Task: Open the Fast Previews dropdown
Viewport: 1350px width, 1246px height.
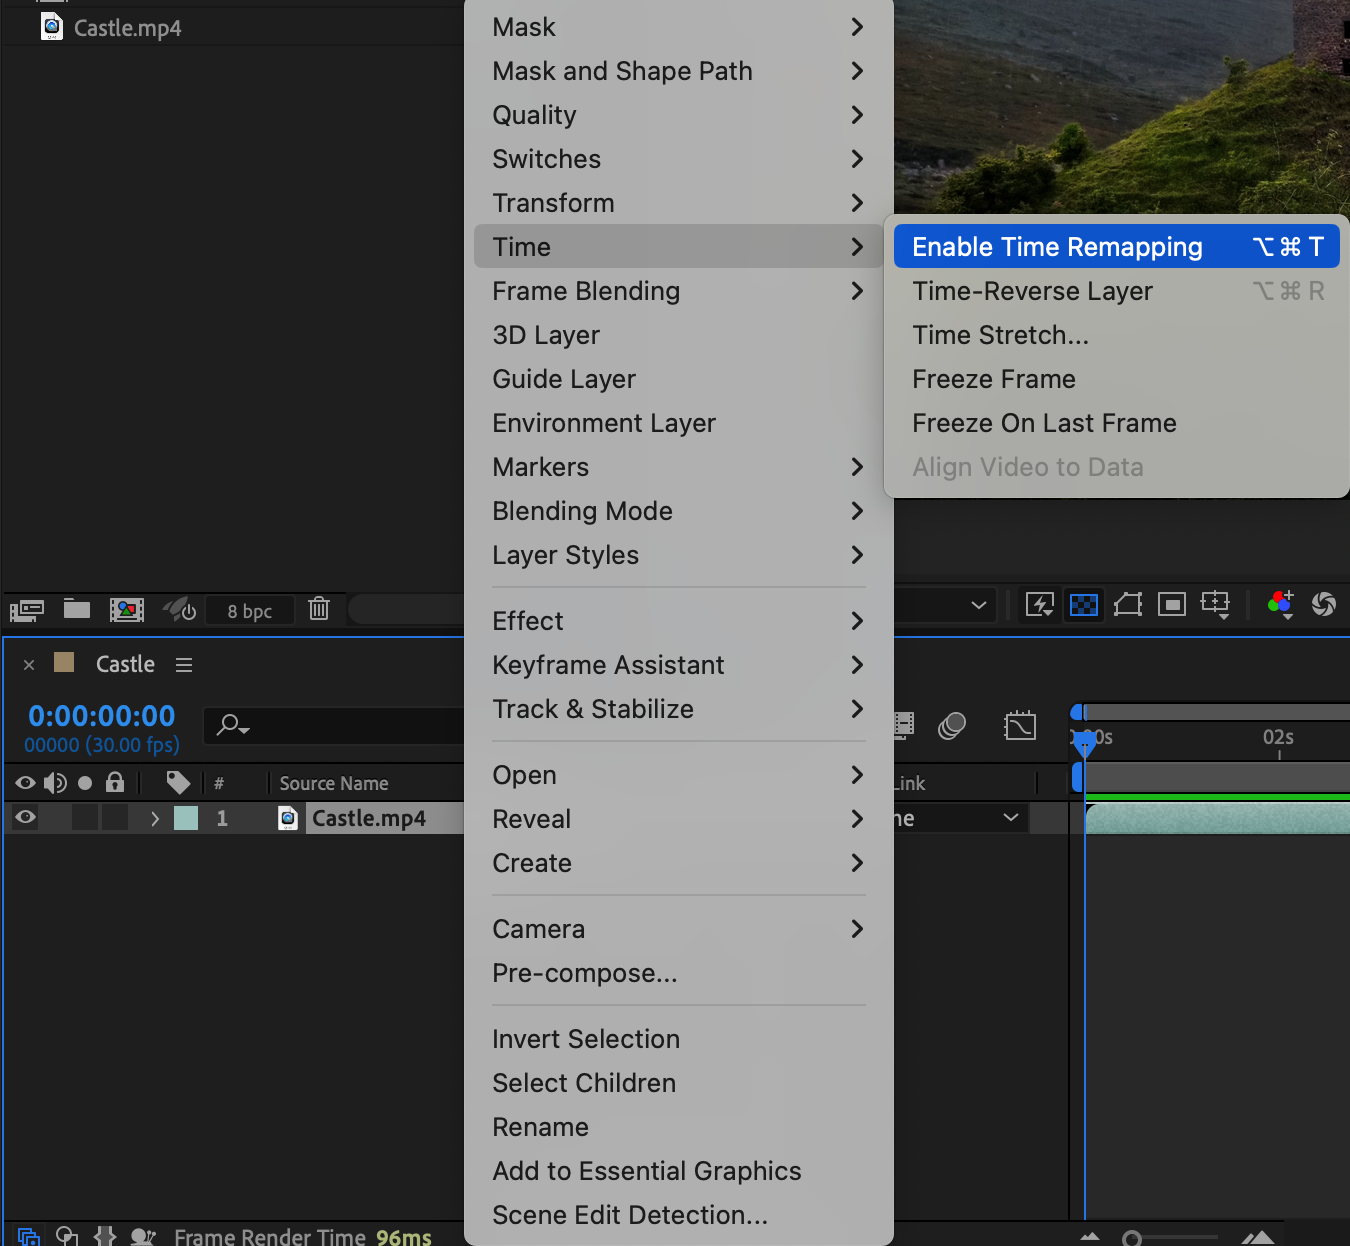Action: (1039, 604)
